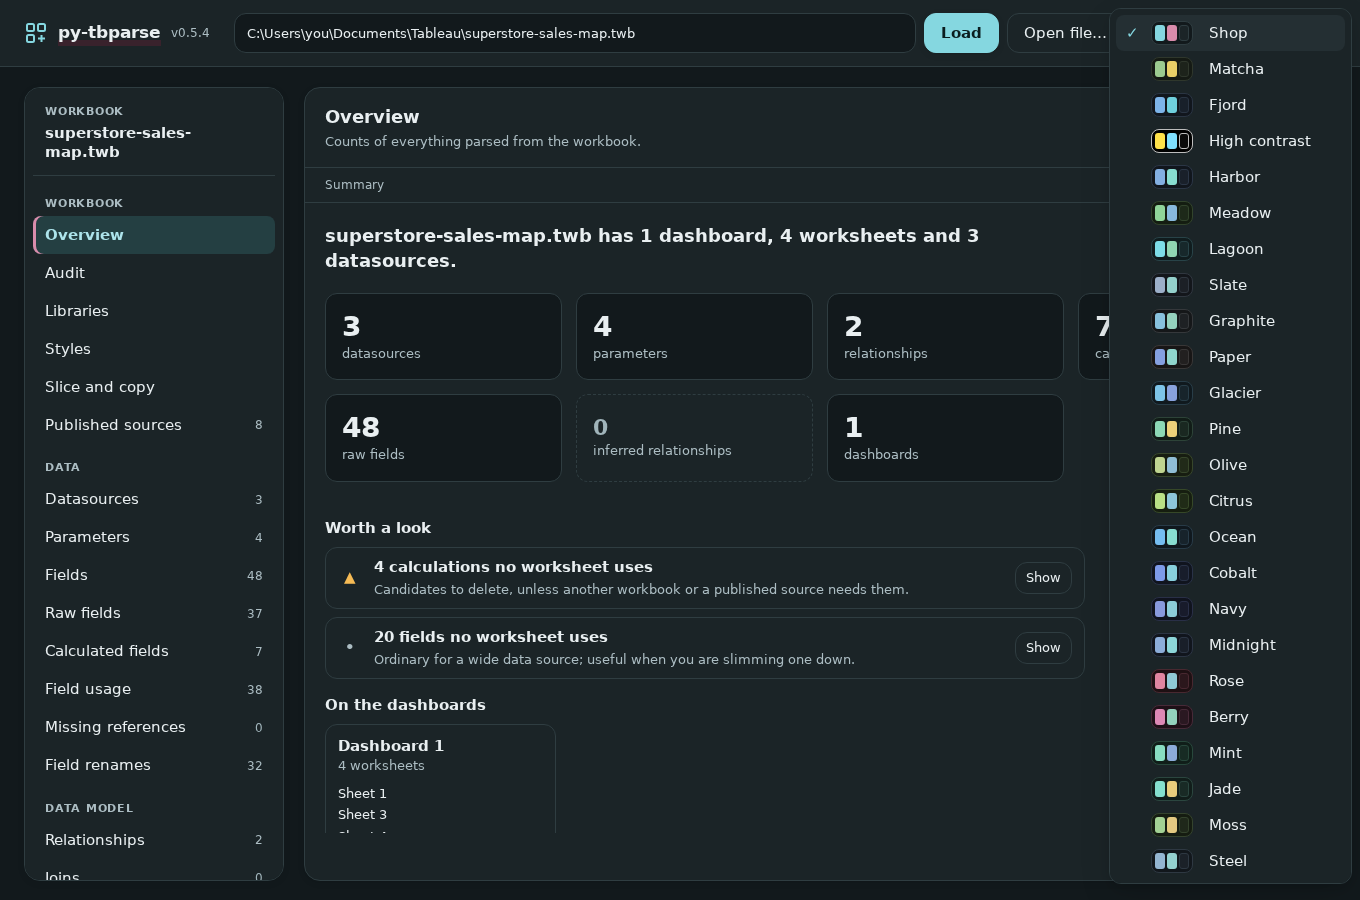
Task: Select the Shop theme
Action: click(1230, 33)
